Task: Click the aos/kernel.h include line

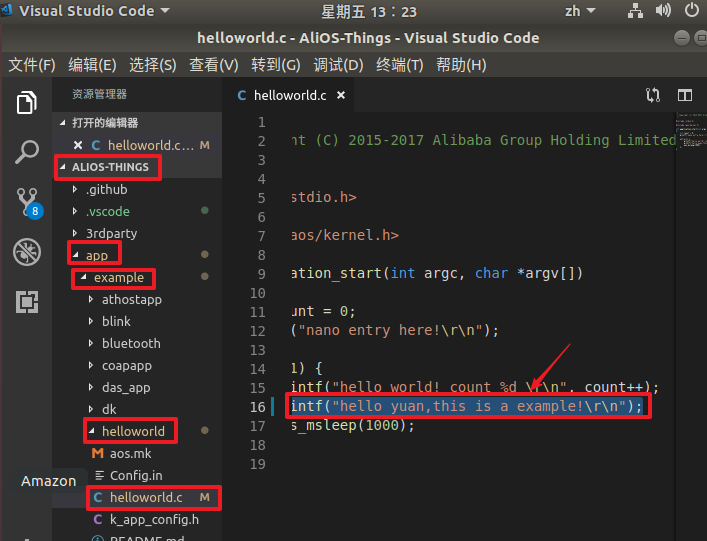Action: point(345,236)
